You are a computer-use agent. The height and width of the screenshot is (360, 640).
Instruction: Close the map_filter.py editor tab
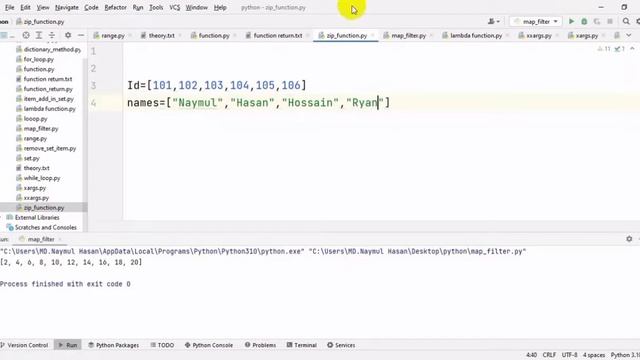(431, 36)
